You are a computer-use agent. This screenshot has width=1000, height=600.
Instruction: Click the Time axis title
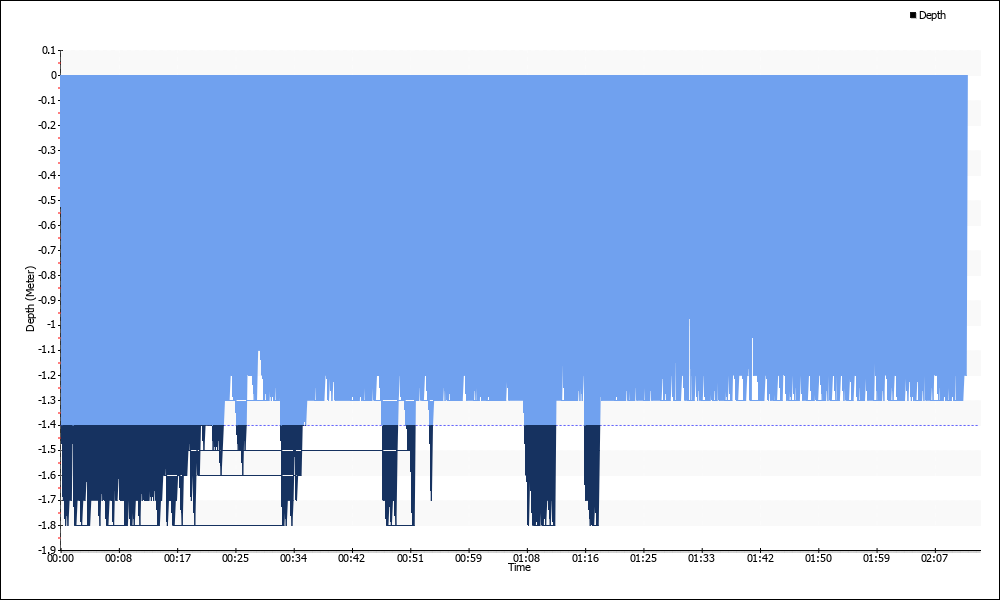click(519, 567)
